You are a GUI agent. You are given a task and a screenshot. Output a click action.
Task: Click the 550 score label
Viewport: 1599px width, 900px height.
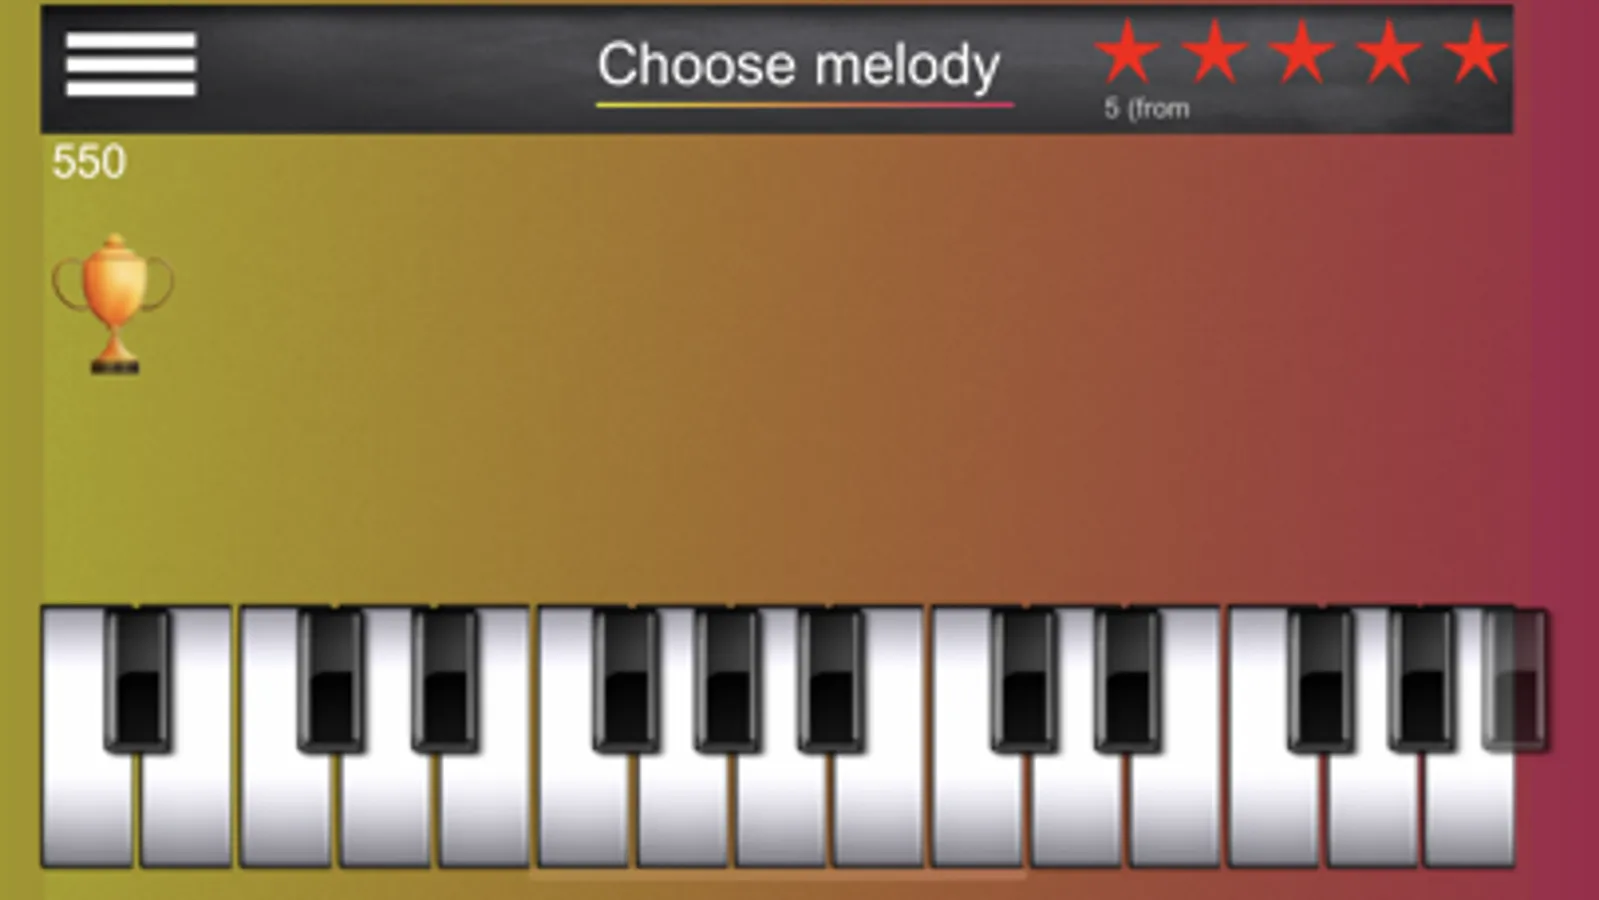coord(89,162)
